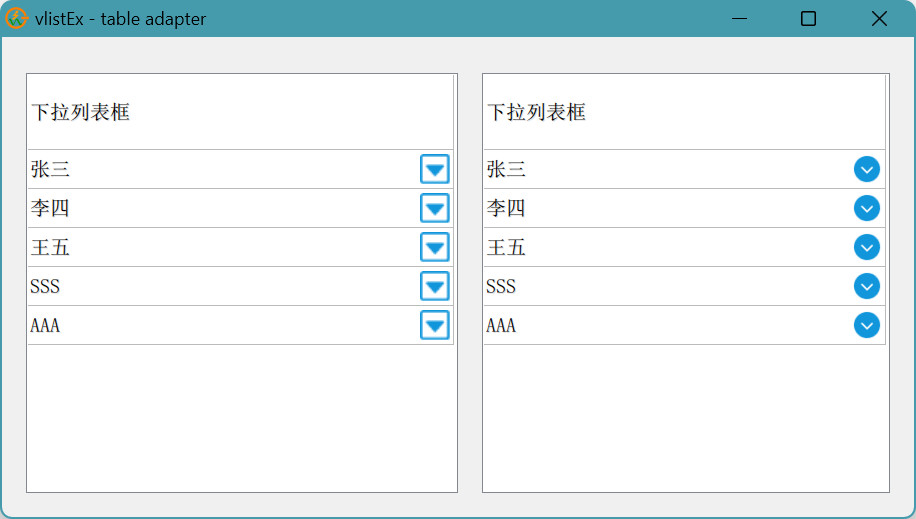Minimize the vlistEx table adapter window
Screen dimensions: 916x519
(740, 19)
